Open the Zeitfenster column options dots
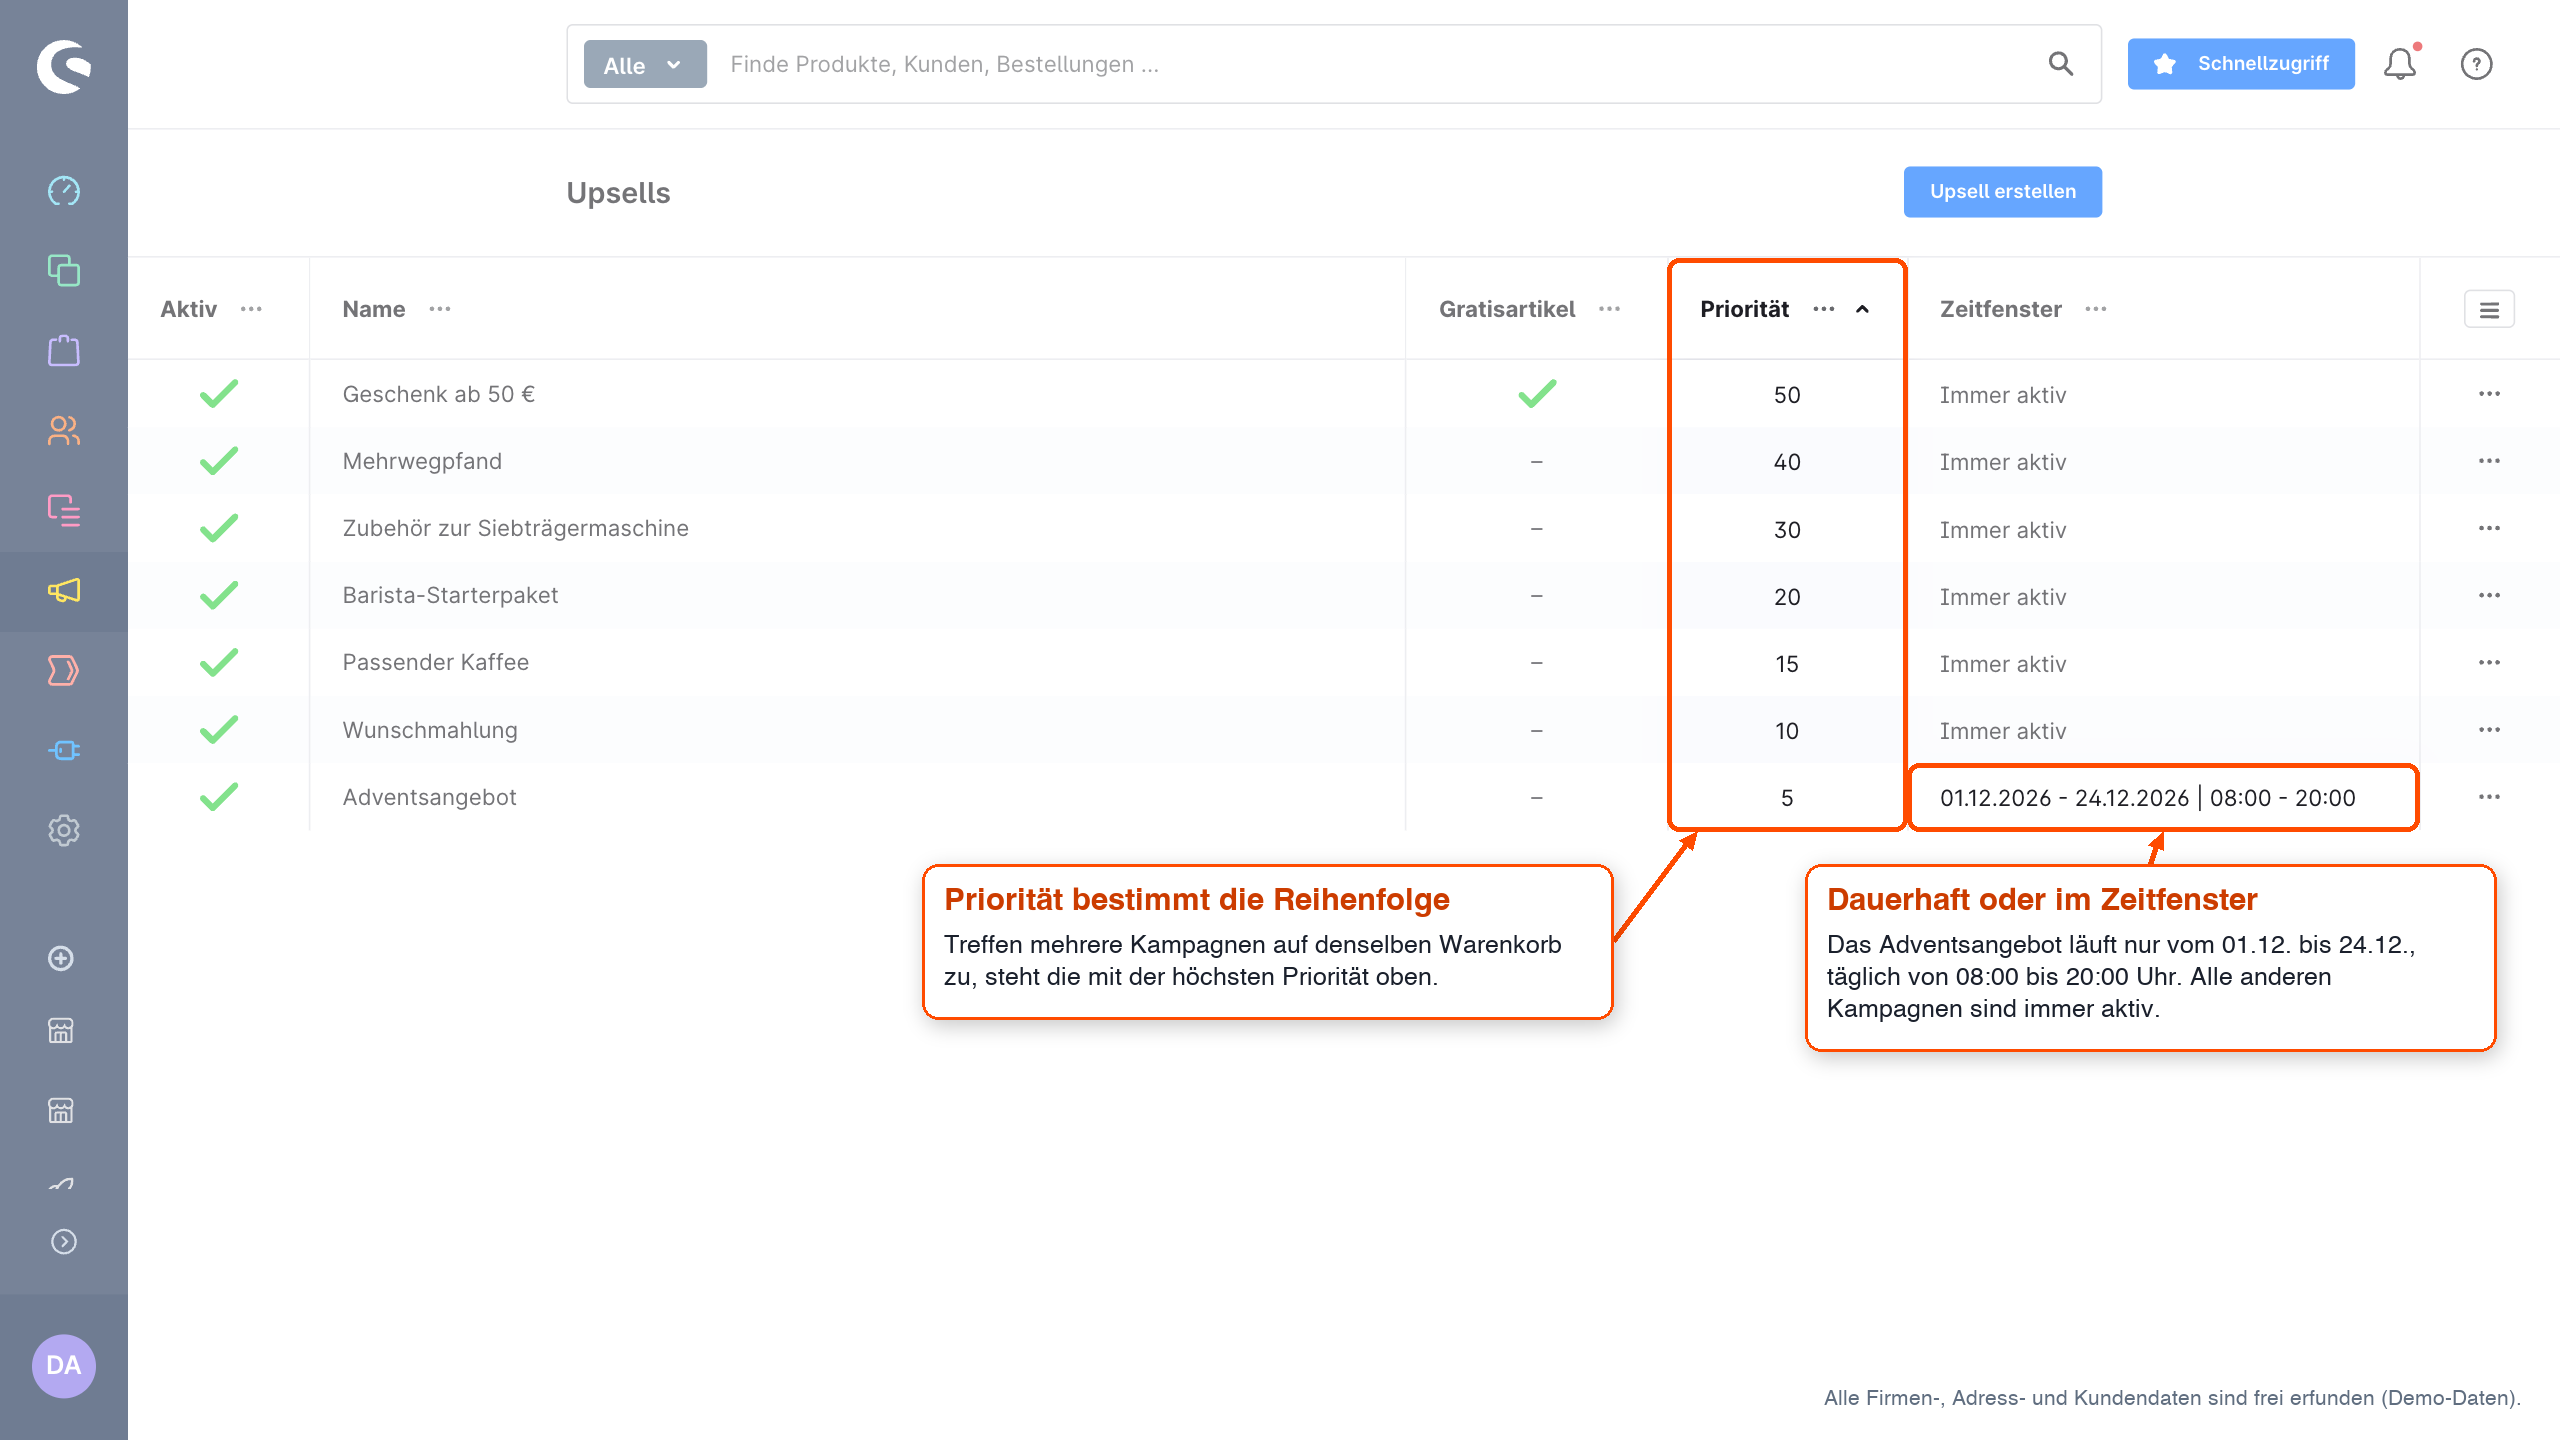Image resolution: width=2560 pixels, height=1440 pixels. click(x=2096, y=309)
